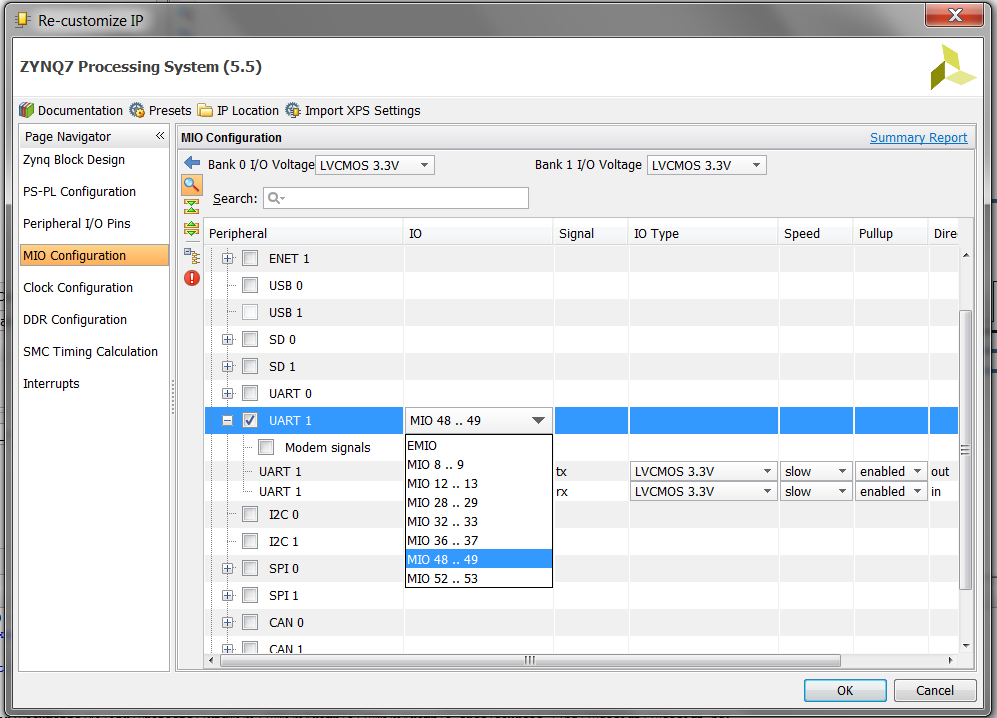Choose MIO 12 .. 13 option

[x=478, y=484]
